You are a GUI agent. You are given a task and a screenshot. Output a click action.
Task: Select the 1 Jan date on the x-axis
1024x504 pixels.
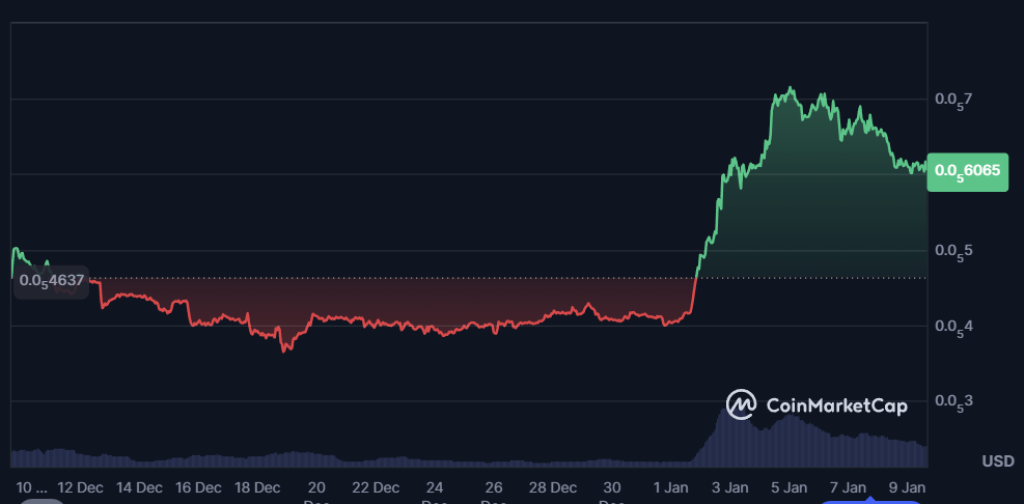tap(671, 487)
